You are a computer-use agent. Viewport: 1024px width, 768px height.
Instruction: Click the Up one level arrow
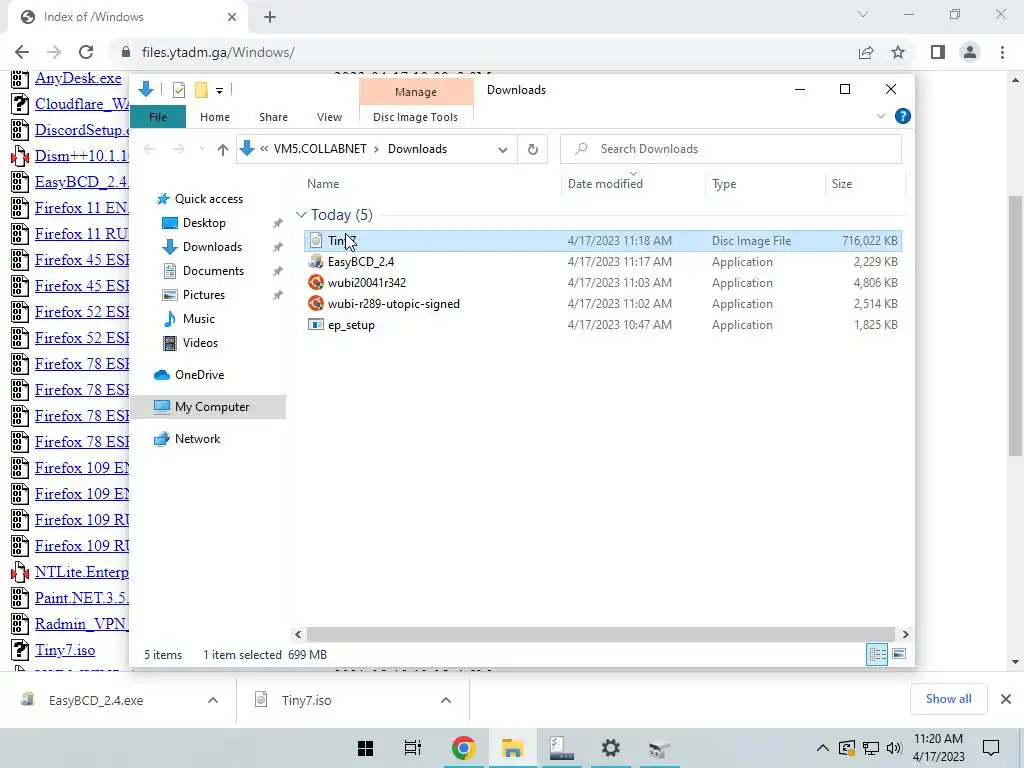coord(222,150)
